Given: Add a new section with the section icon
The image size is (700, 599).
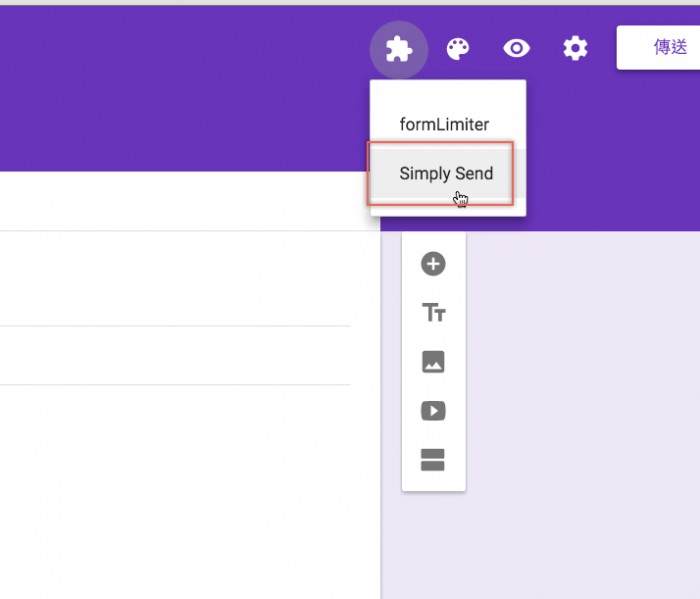Looking at the screenshot, I should point(433,460).
